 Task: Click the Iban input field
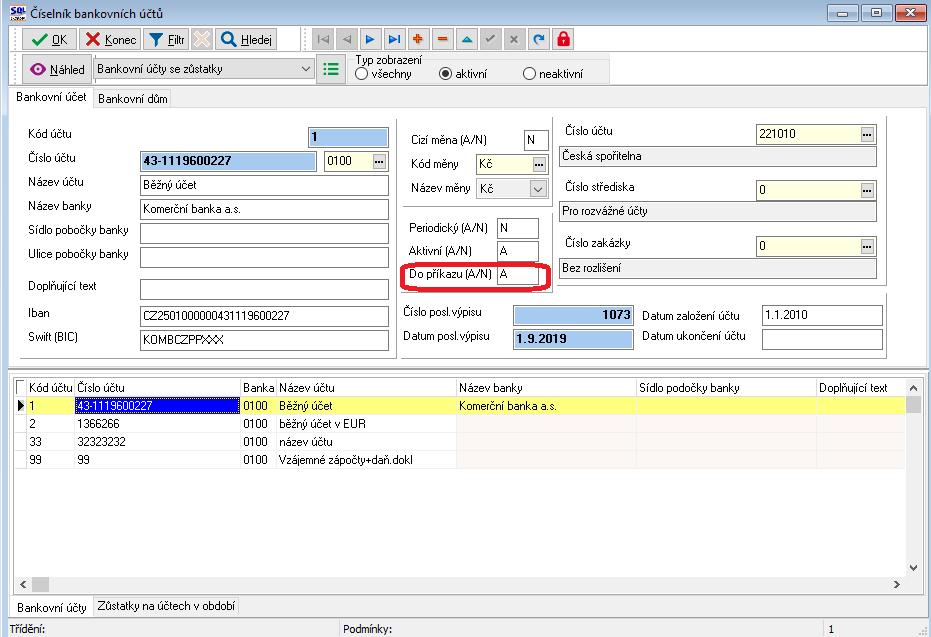(x=264, y=316)
